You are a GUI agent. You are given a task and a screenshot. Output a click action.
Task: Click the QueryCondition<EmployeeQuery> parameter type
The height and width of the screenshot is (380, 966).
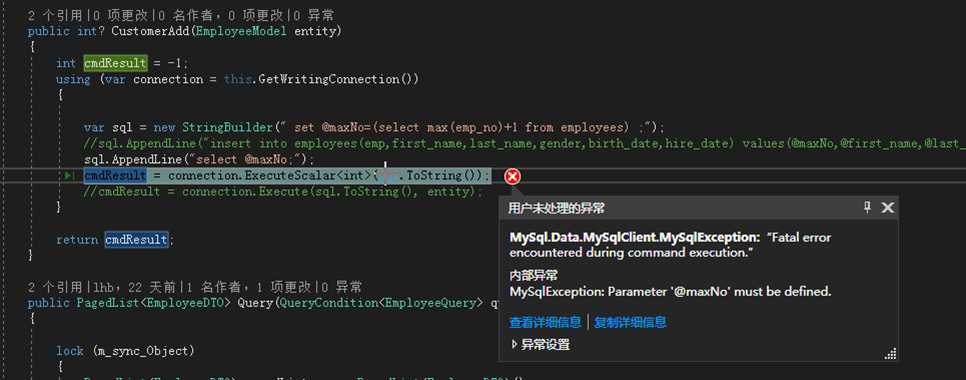coord(382,302)
